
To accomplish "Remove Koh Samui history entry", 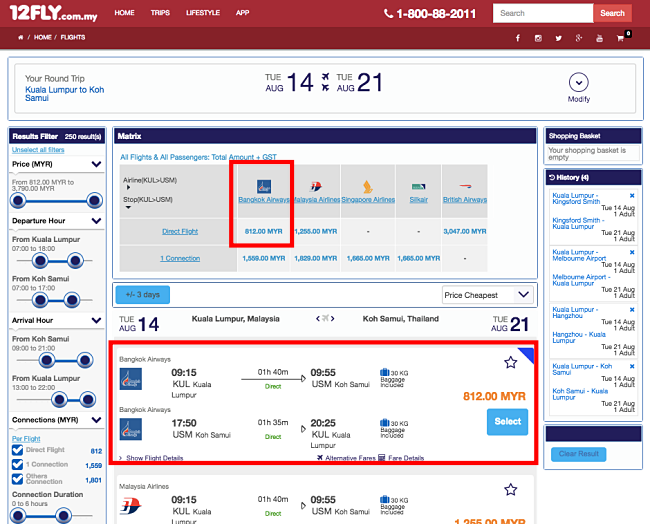I will tap(632, 366).
